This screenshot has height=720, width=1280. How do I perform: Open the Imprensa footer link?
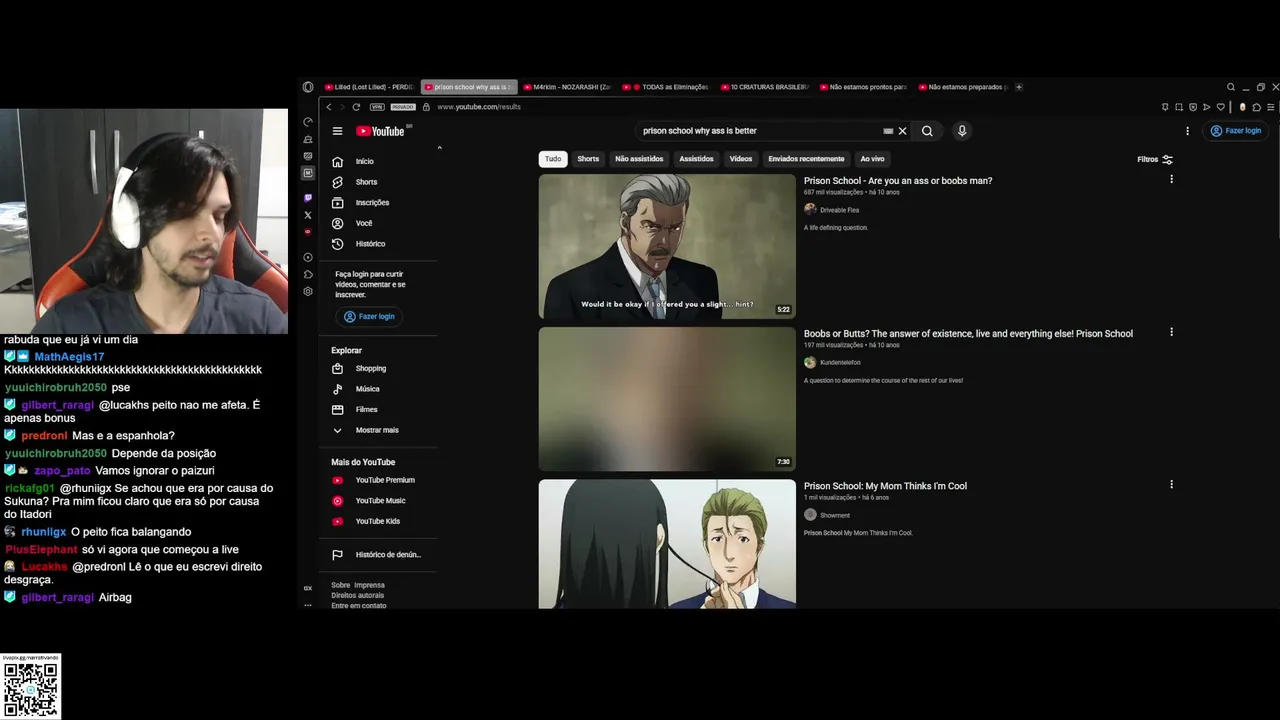[369, 585]
